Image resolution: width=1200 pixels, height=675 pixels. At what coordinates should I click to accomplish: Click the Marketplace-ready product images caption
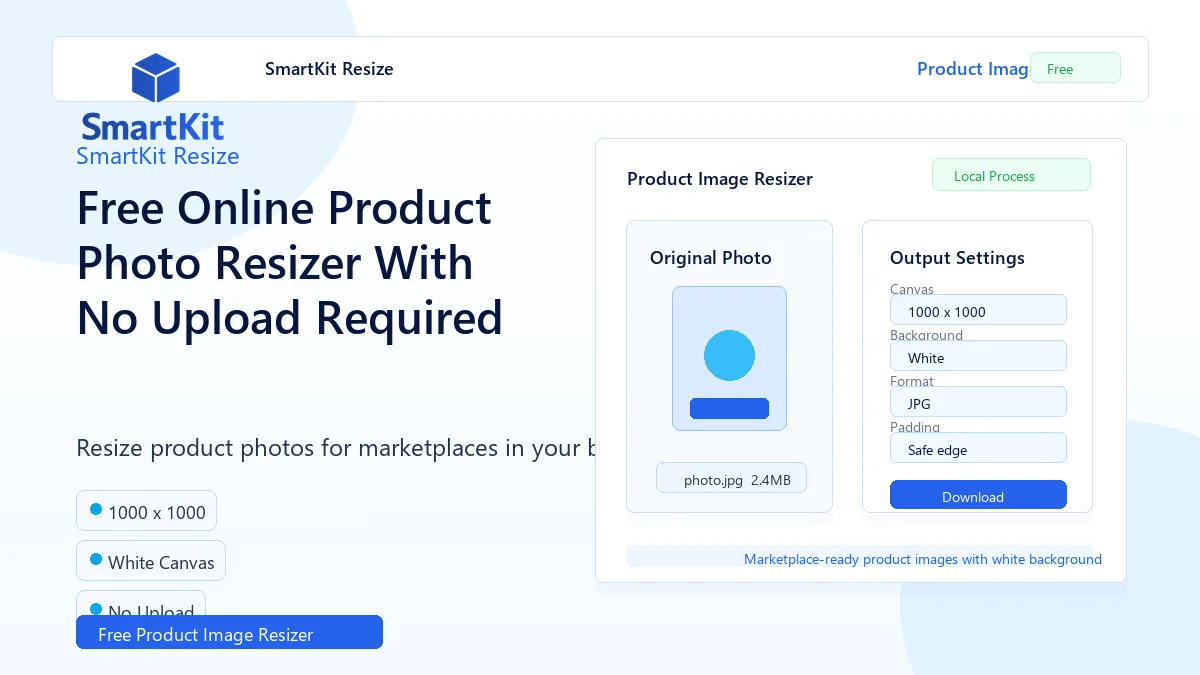click(x=923, y=559)
